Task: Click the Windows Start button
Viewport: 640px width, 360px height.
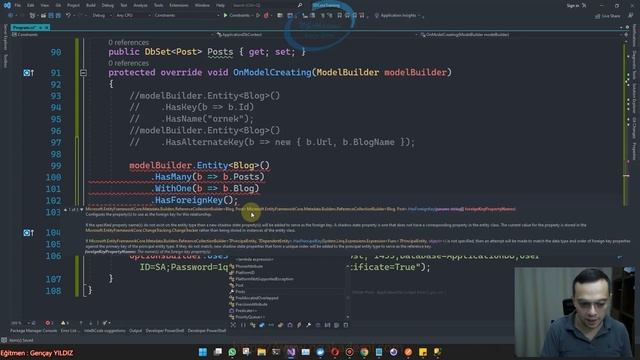Action: (203, 352)
